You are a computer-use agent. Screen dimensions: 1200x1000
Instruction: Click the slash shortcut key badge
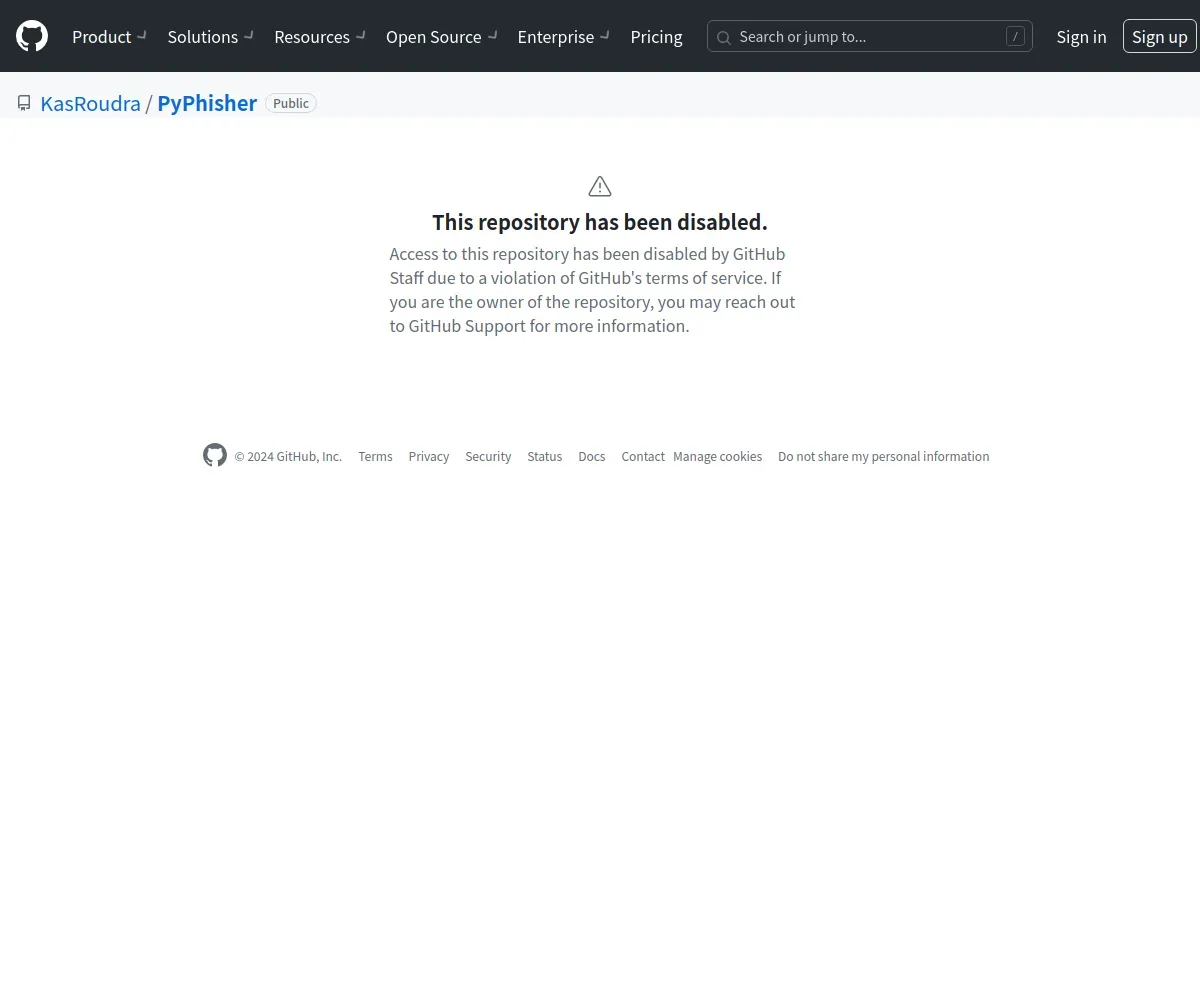(1015, 37)
